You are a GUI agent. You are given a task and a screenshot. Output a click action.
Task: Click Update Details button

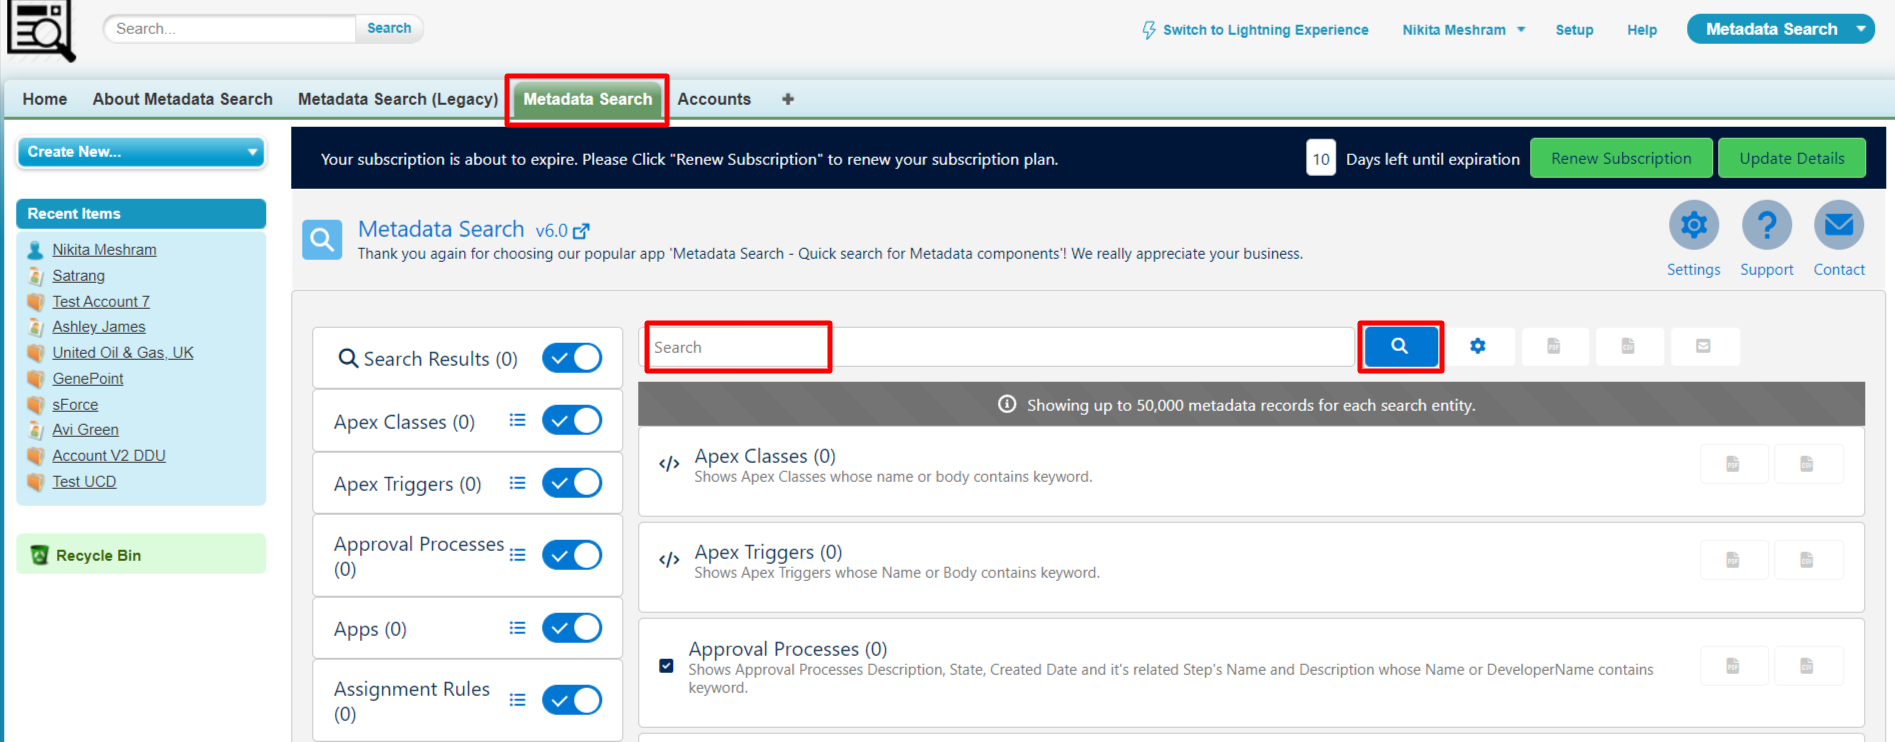coord(1792,158)
